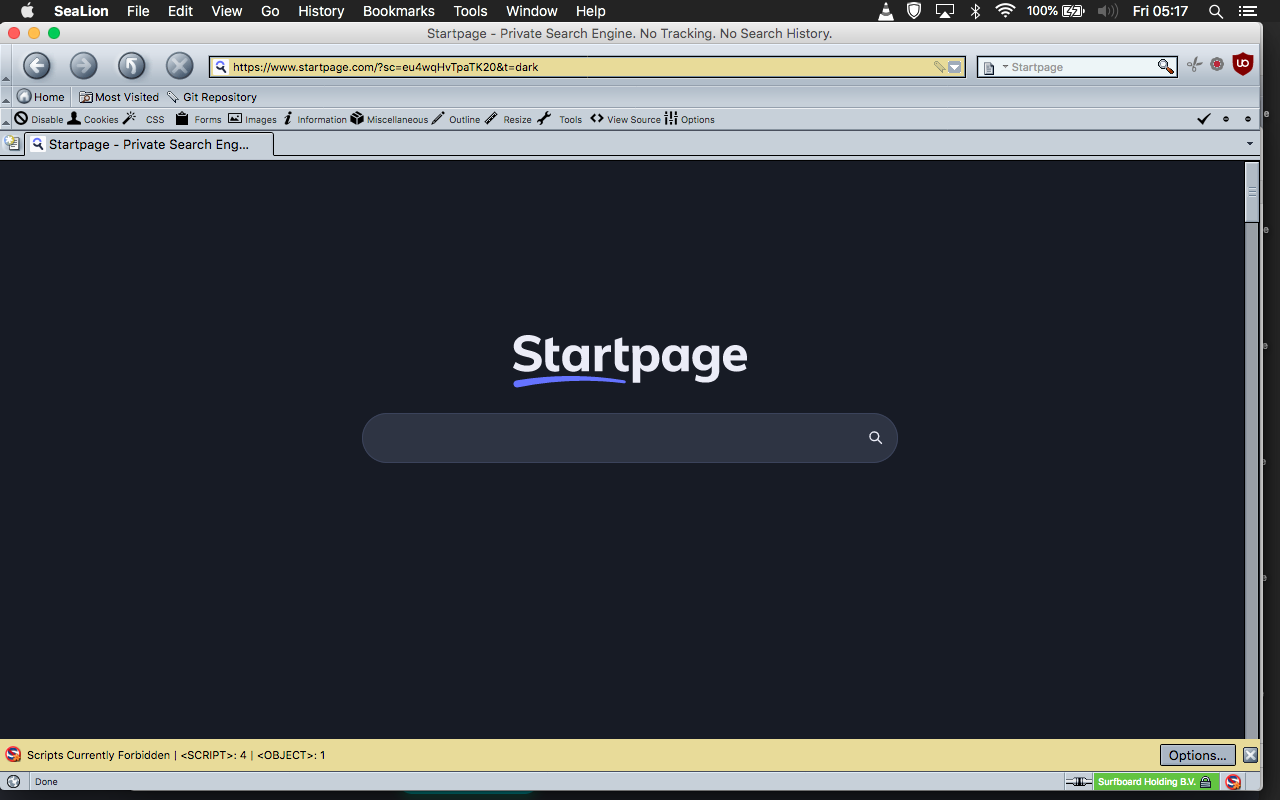Image resolution: width=1280 pixels, height=800 pixels.
Task: Open the Resize developer toolbar menu
Action: point(508,119)
